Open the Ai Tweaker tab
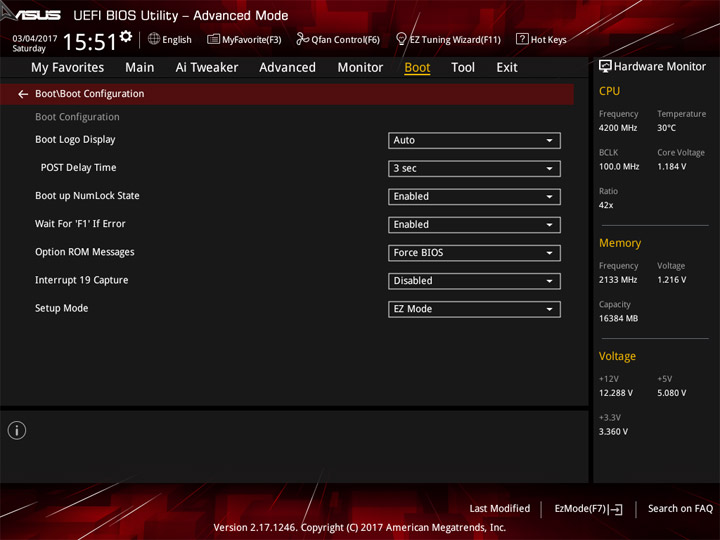 207,68
